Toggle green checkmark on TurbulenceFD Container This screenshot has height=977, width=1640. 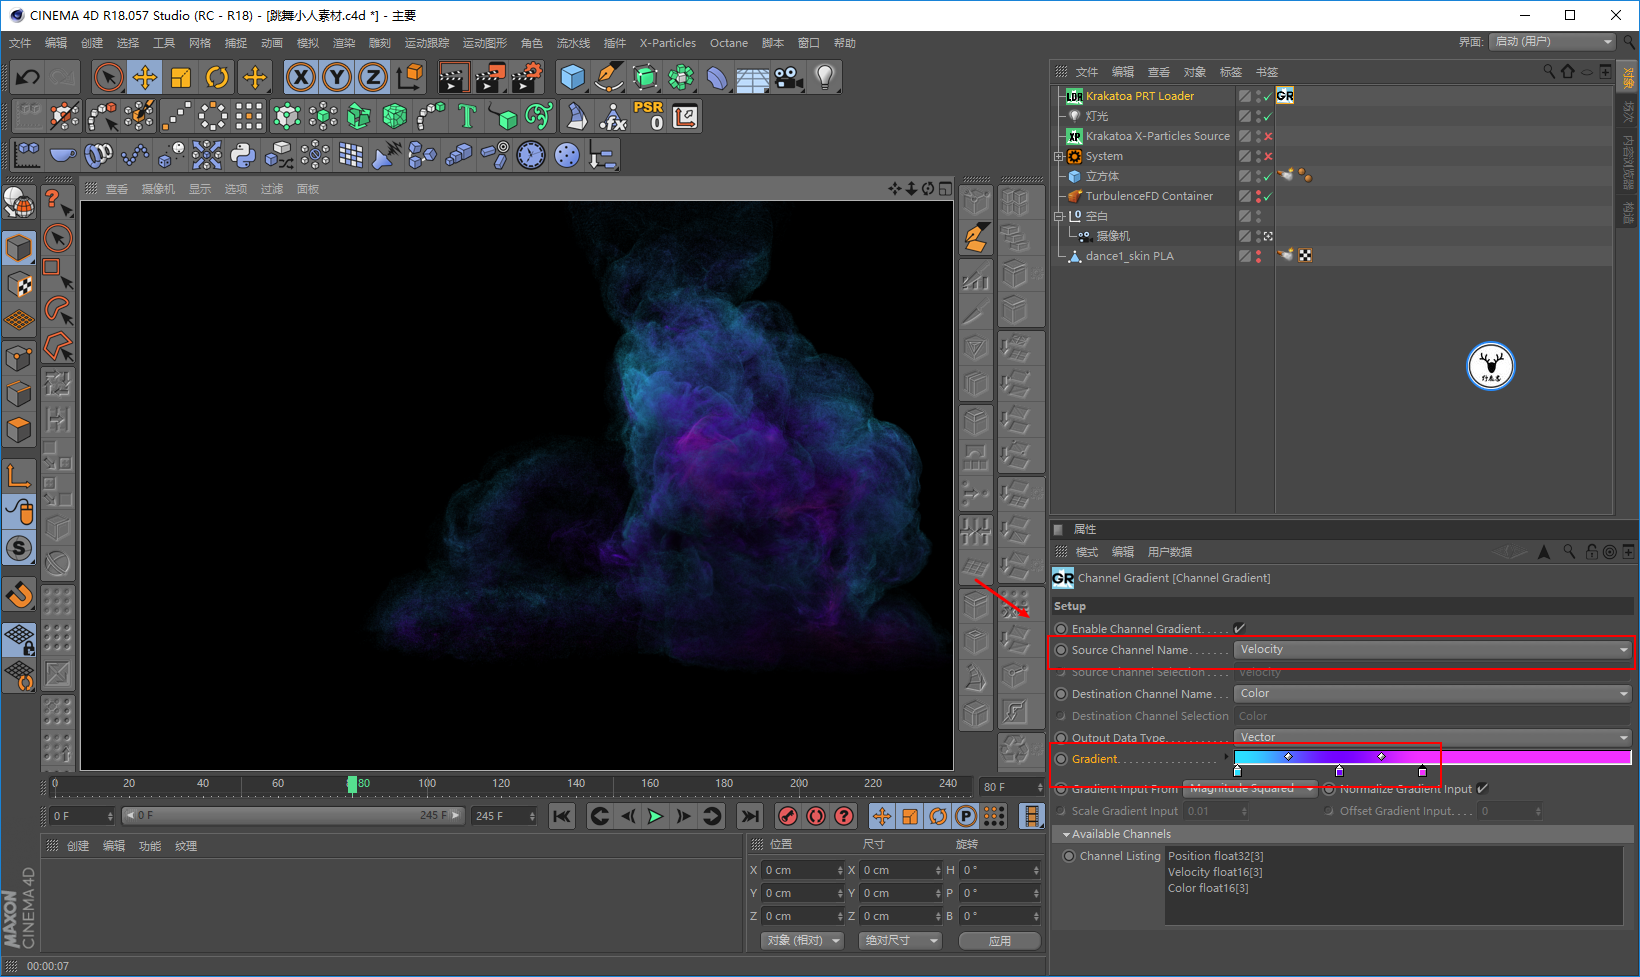1268,196
